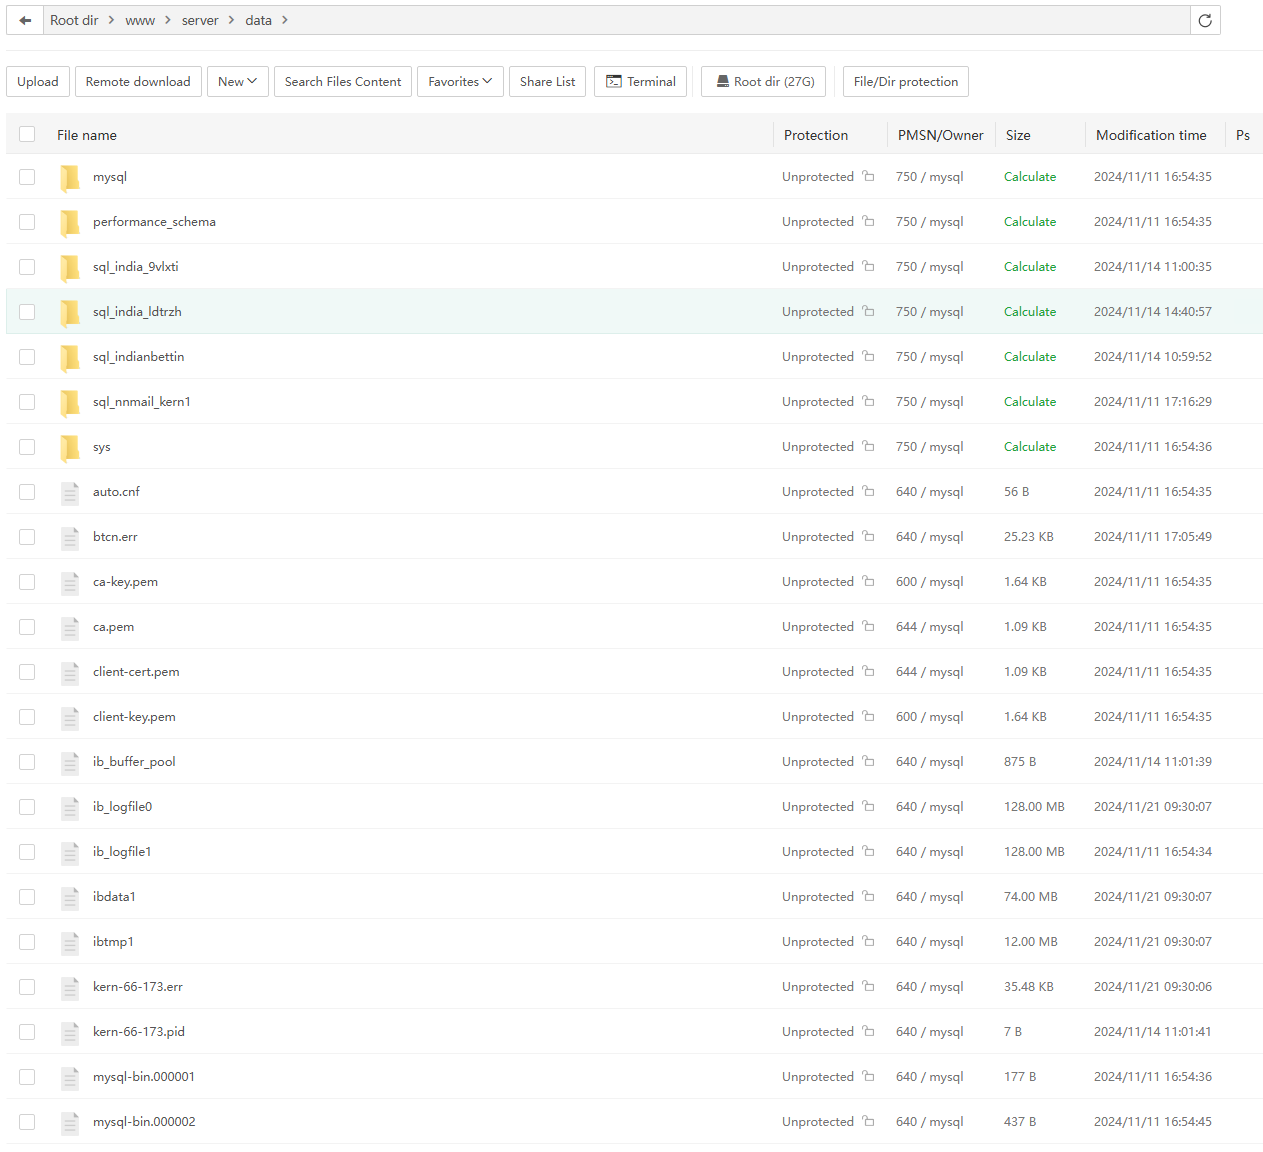Viewport: 1263px width, 1152px height.
Task: Click the lock icon for auto.cnf
Action: coord(868,491)
